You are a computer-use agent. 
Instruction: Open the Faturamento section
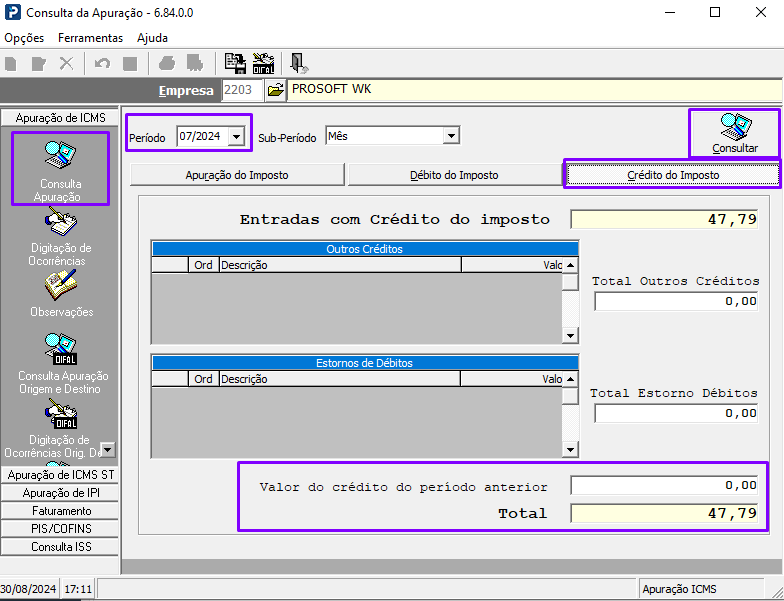pyautogui.click(x=60, y=511)
